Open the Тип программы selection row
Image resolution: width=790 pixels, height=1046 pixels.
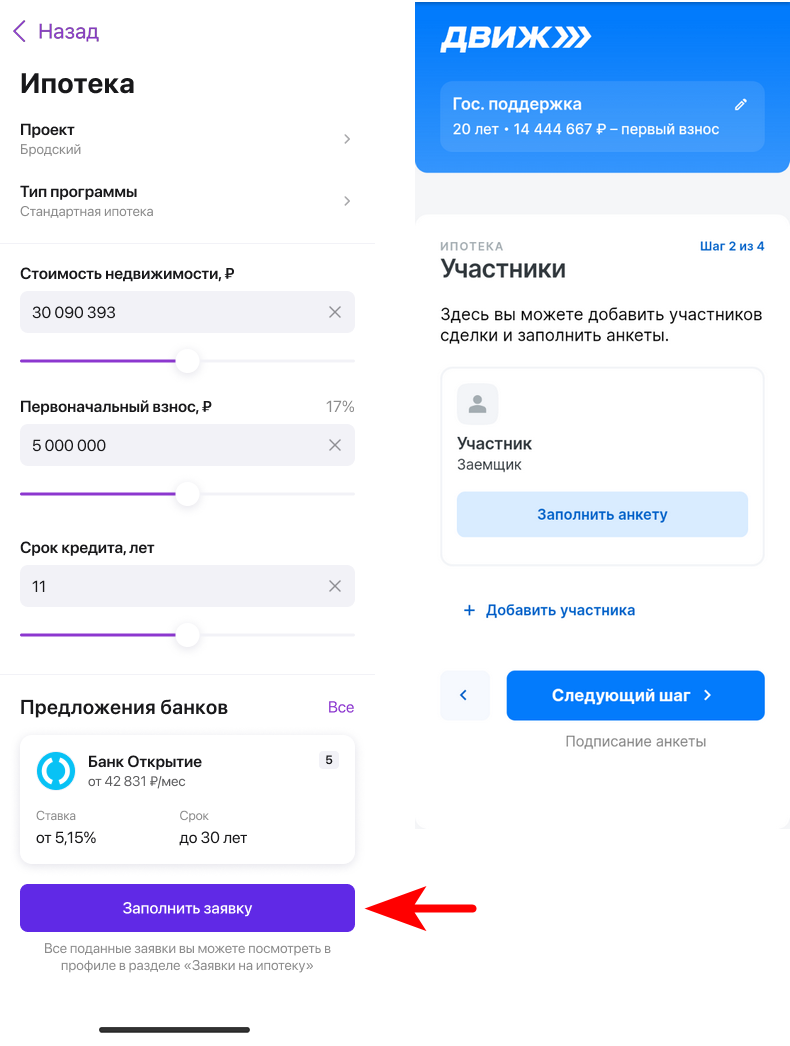point(187,200)
